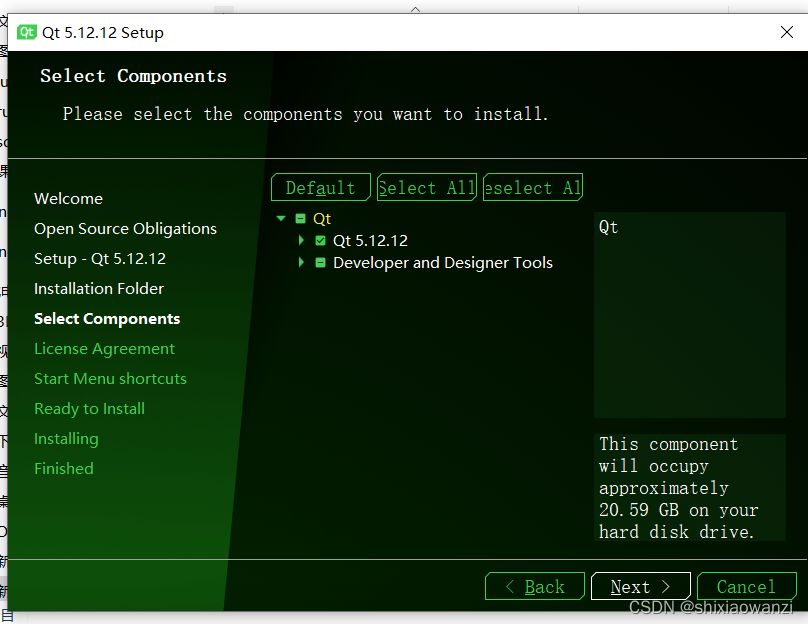Click the License Agreement step
Screen dimensions: 808x624
pos(105,349)
